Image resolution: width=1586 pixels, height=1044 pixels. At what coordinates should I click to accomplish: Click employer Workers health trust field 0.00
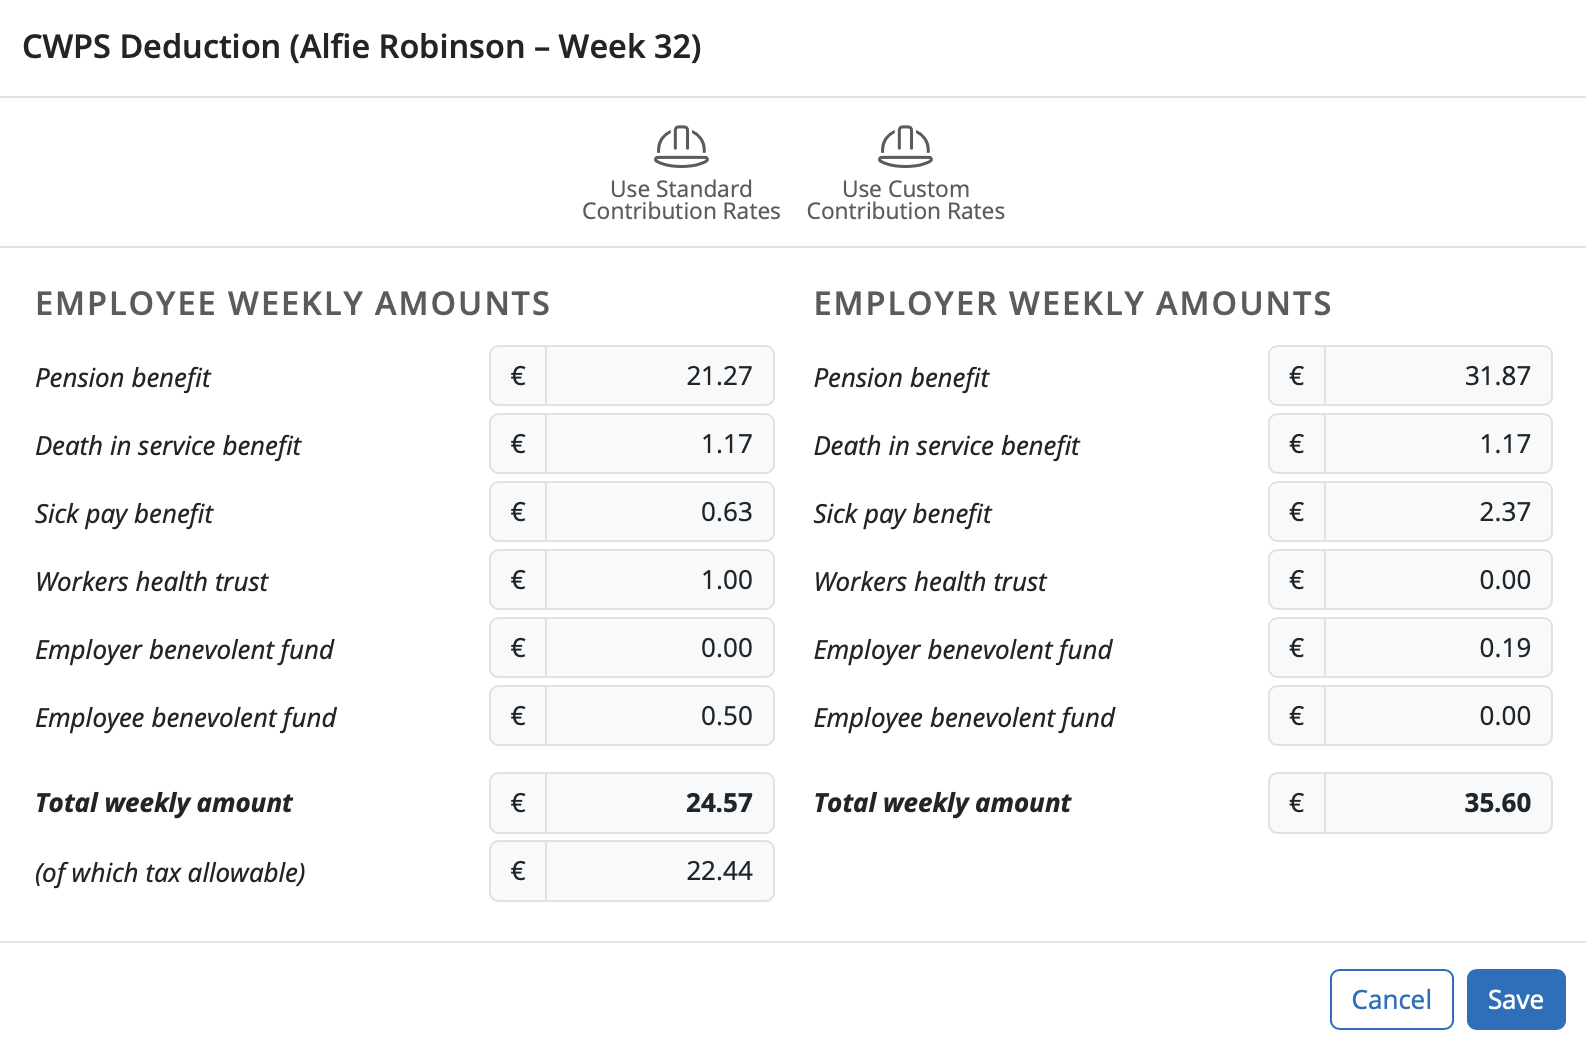pos(1438,580)
